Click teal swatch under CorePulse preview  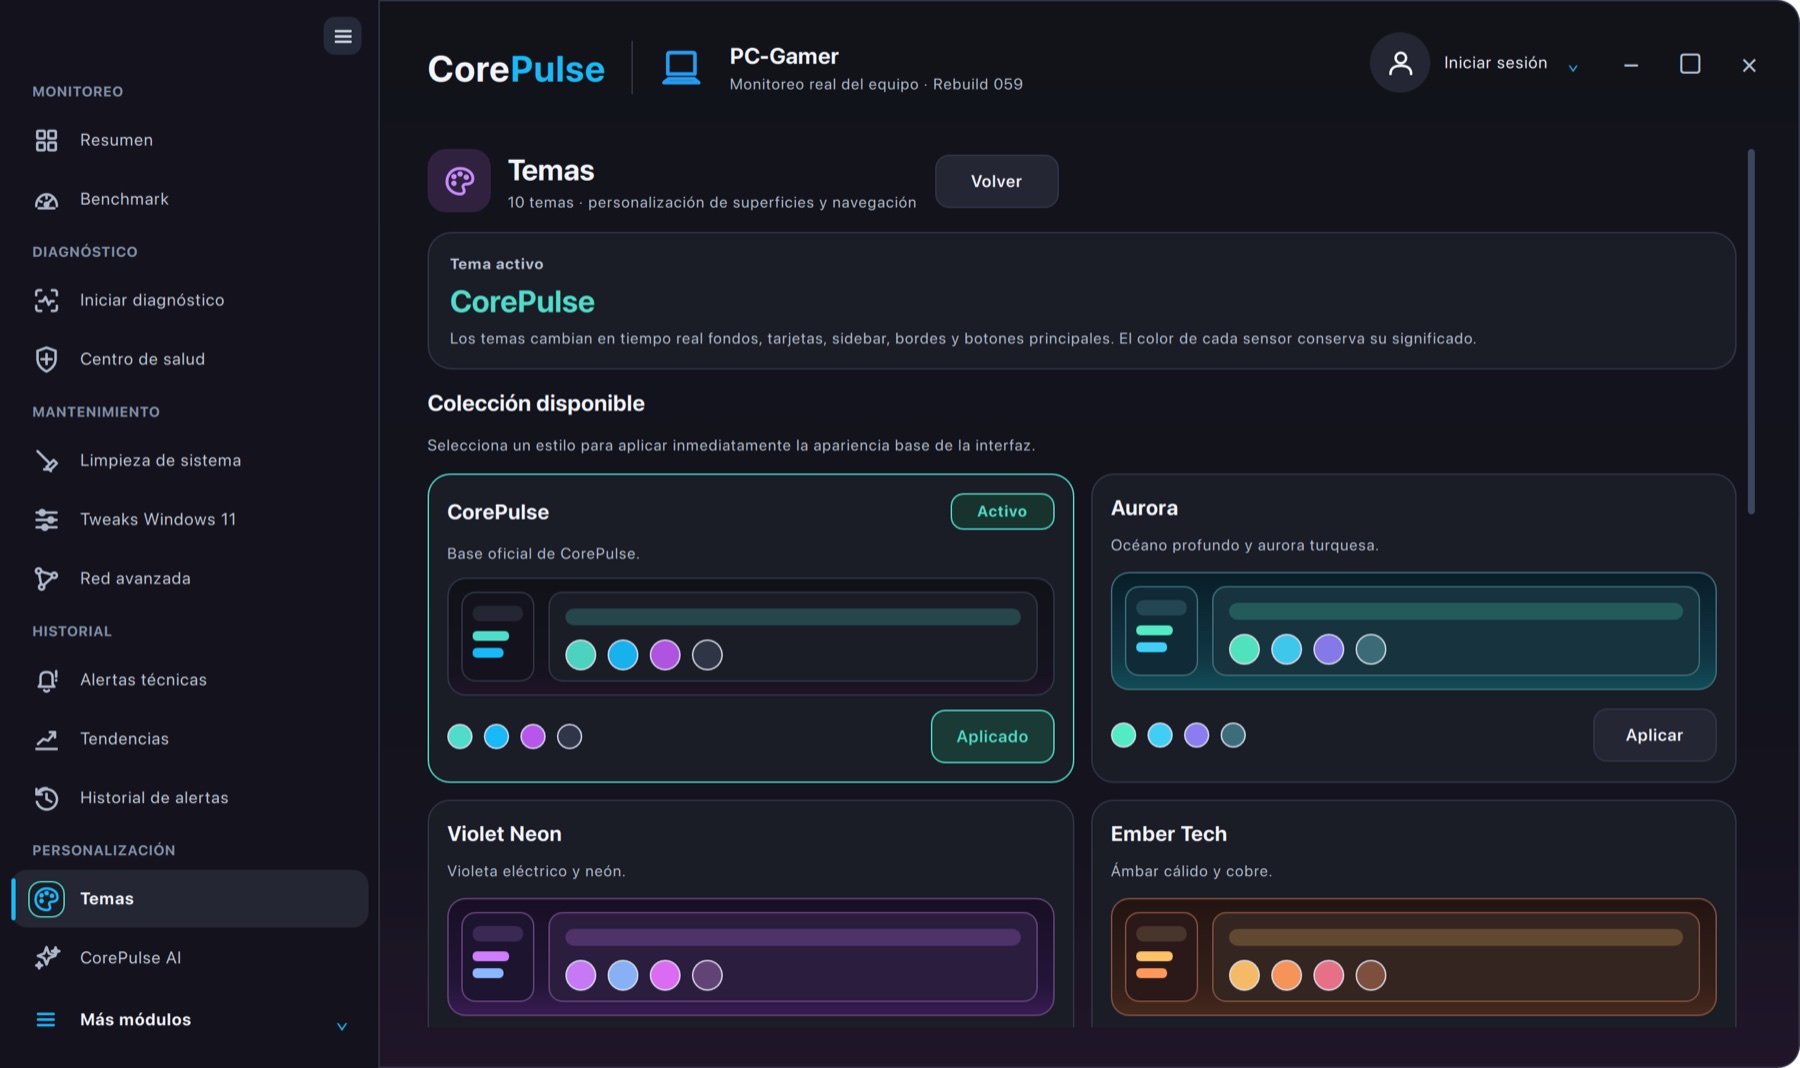click(x=460, y=737)
